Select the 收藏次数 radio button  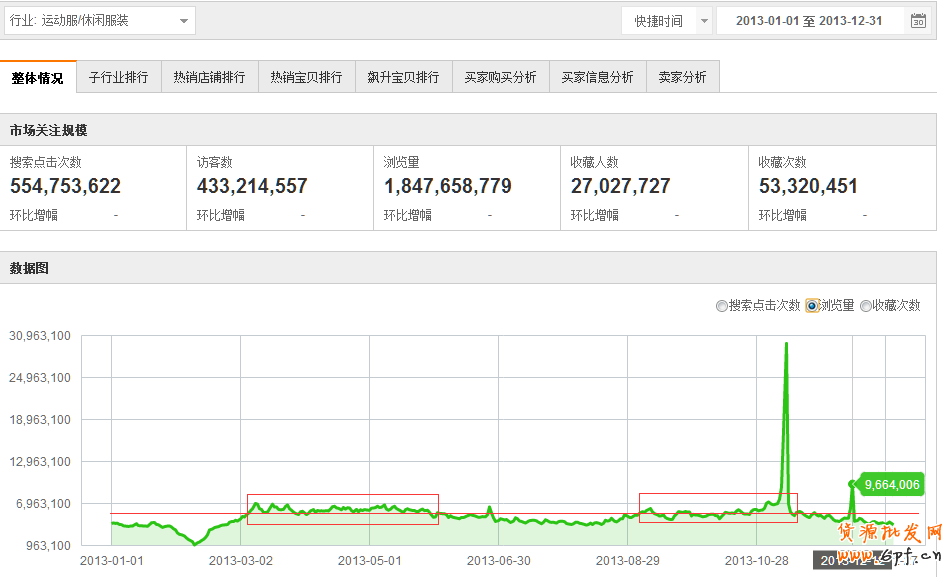pos(866,306)
